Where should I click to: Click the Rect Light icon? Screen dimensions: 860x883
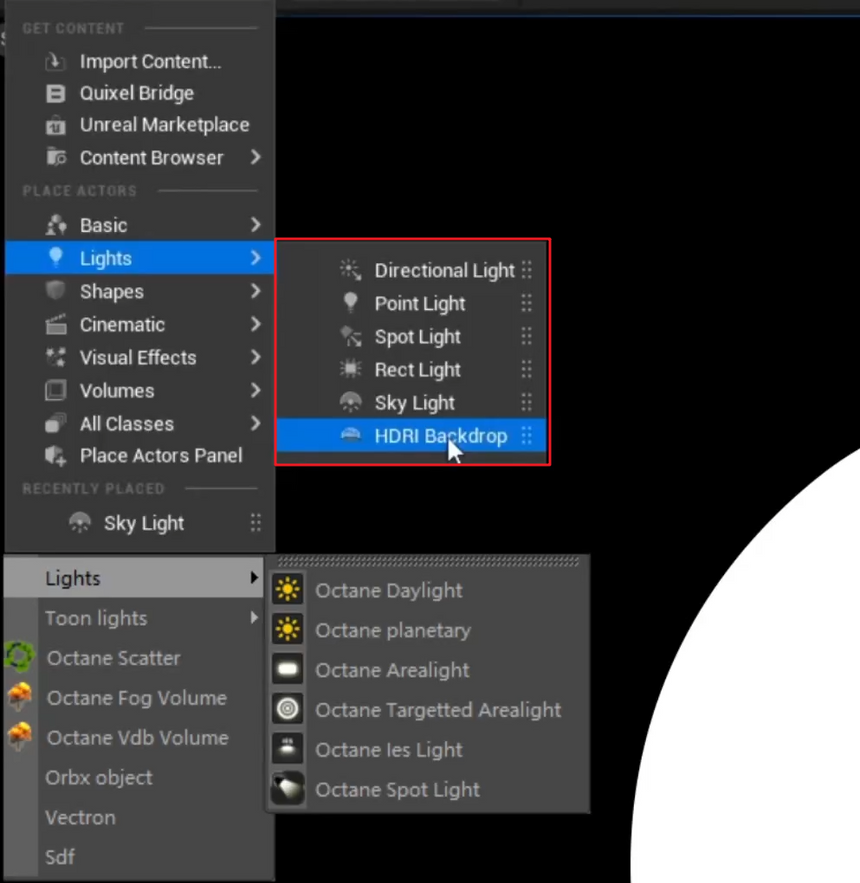pyautogui.click(x=350, y=369)
